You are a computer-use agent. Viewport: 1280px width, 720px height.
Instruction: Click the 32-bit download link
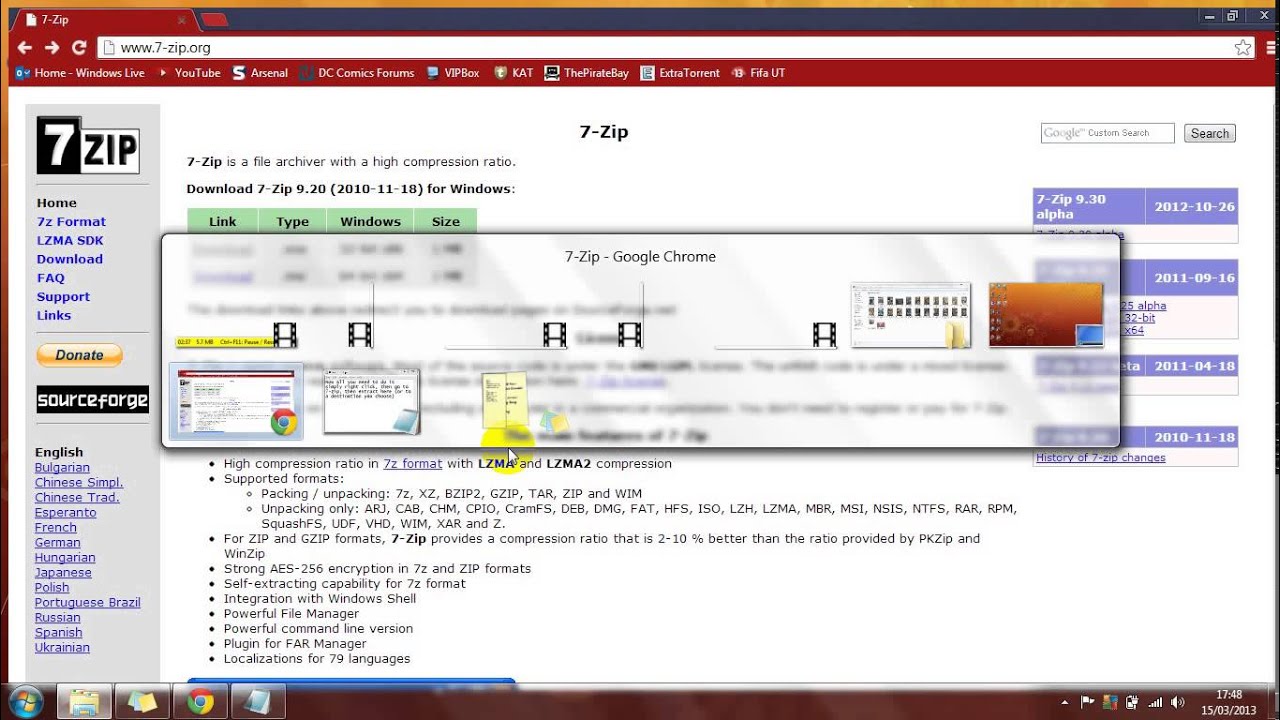click(x=1138, y=318)
